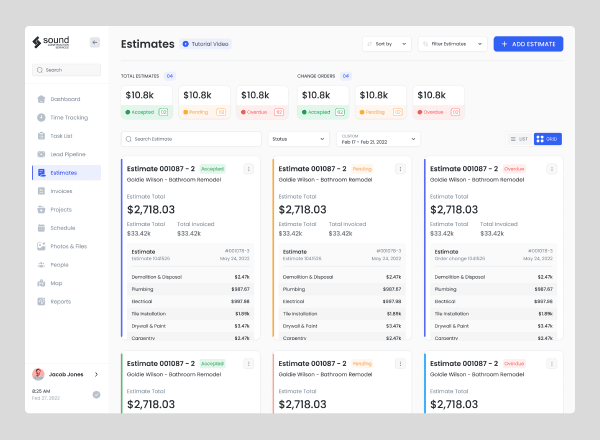Click the Photos & Files icon

pyautogui.click(x=41, y=246)
